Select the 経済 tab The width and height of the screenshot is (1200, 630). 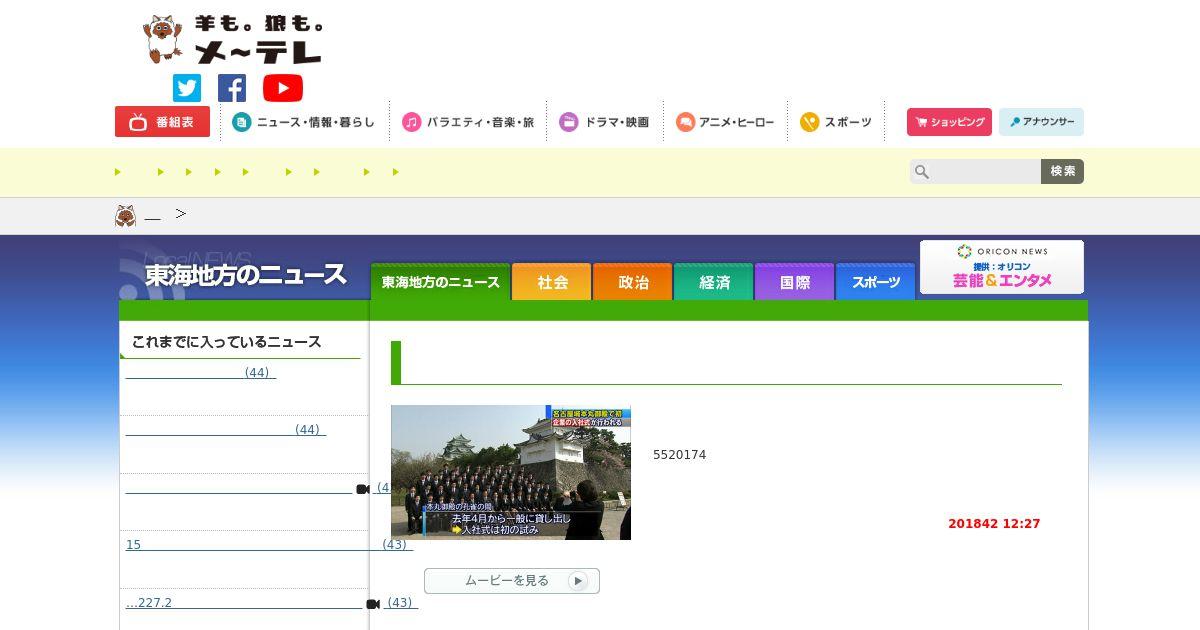click(x=714, y=282)
